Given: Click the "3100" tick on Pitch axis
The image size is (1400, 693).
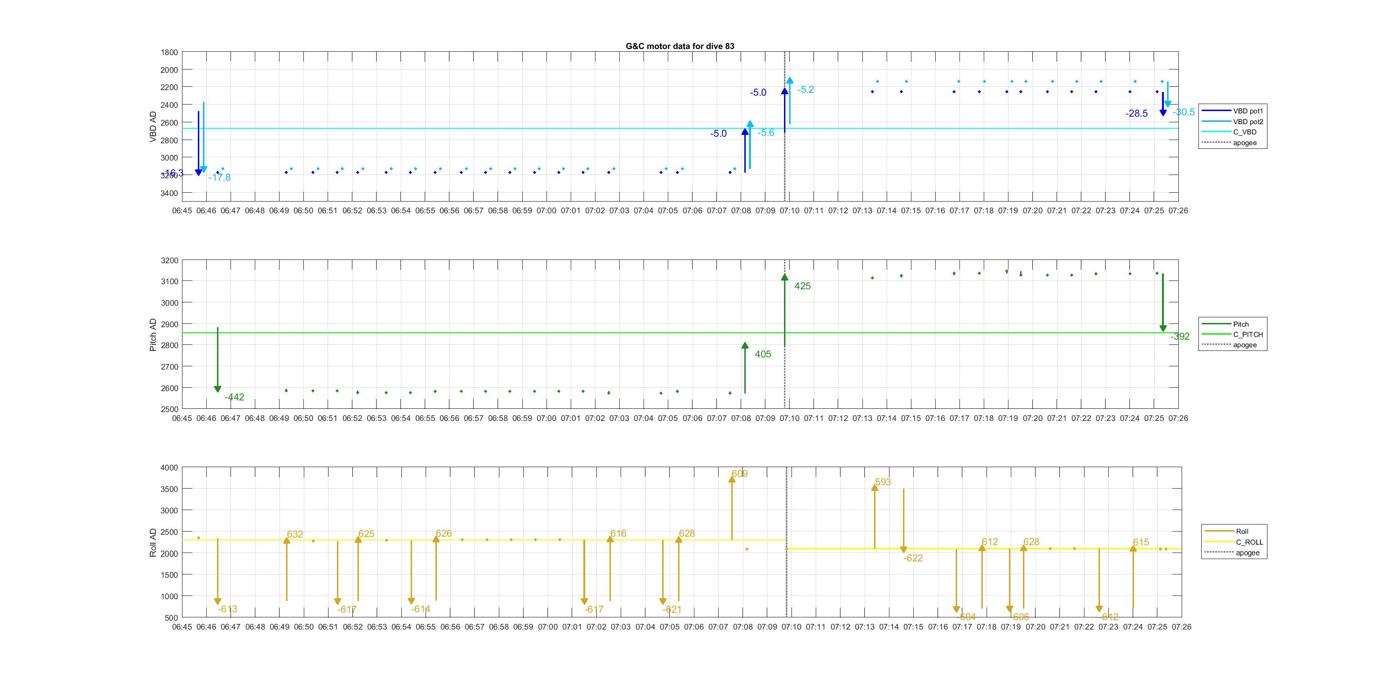Looking at the screenshot, I should pos(170,282).
